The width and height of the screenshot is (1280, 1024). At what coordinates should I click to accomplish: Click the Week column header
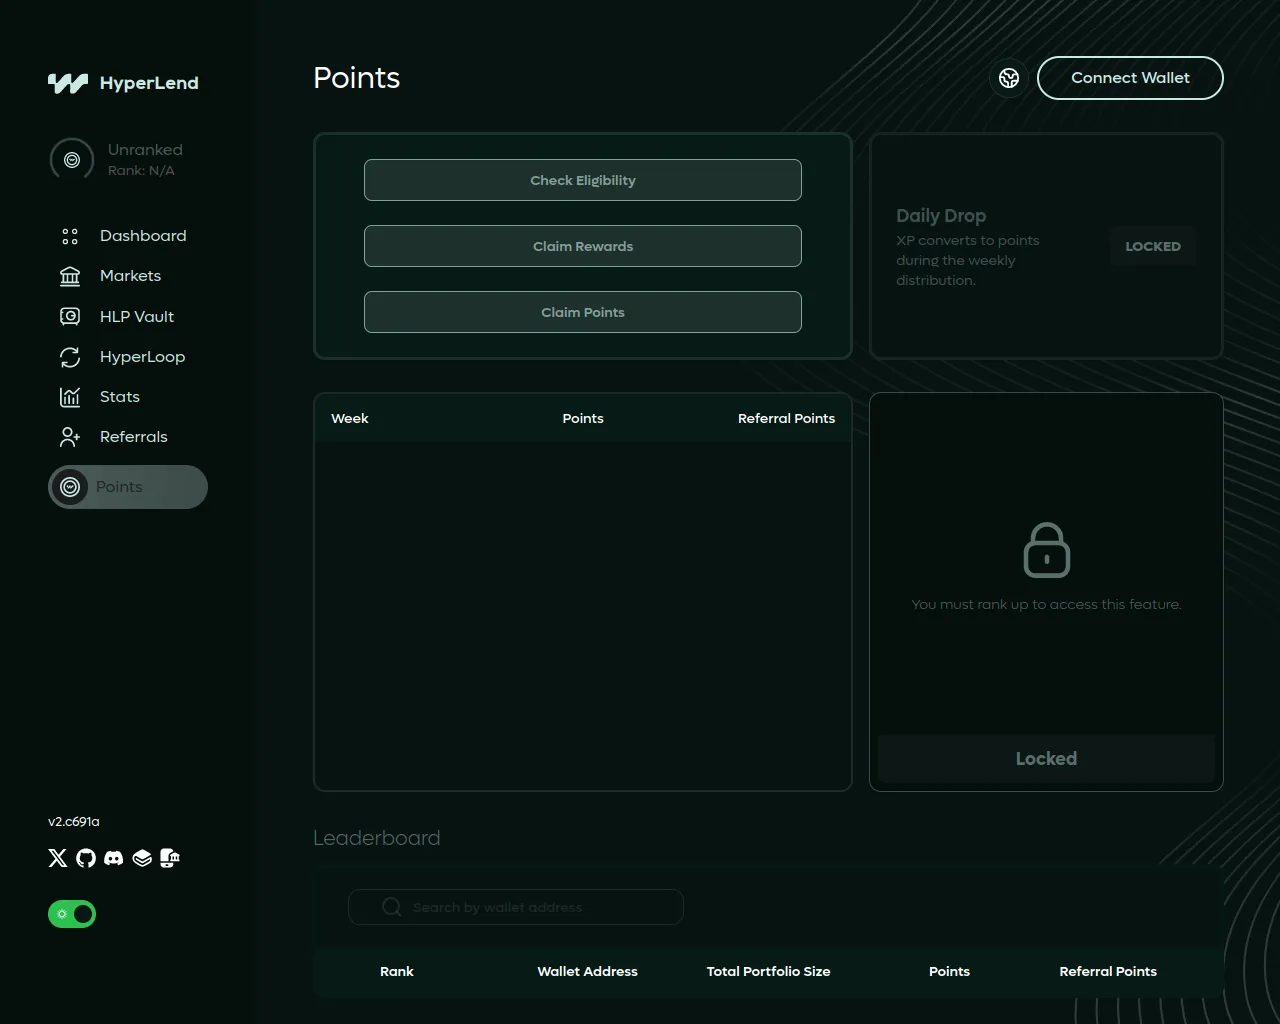coord(350,418)
